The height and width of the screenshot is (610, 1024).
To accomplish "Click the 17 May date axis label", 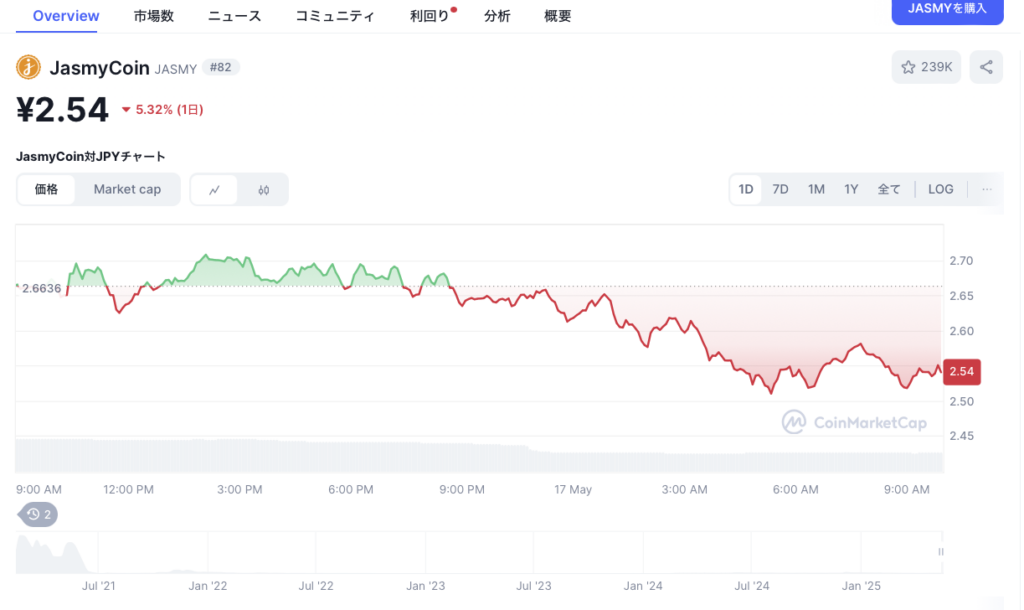I will (x=573, y=490).
